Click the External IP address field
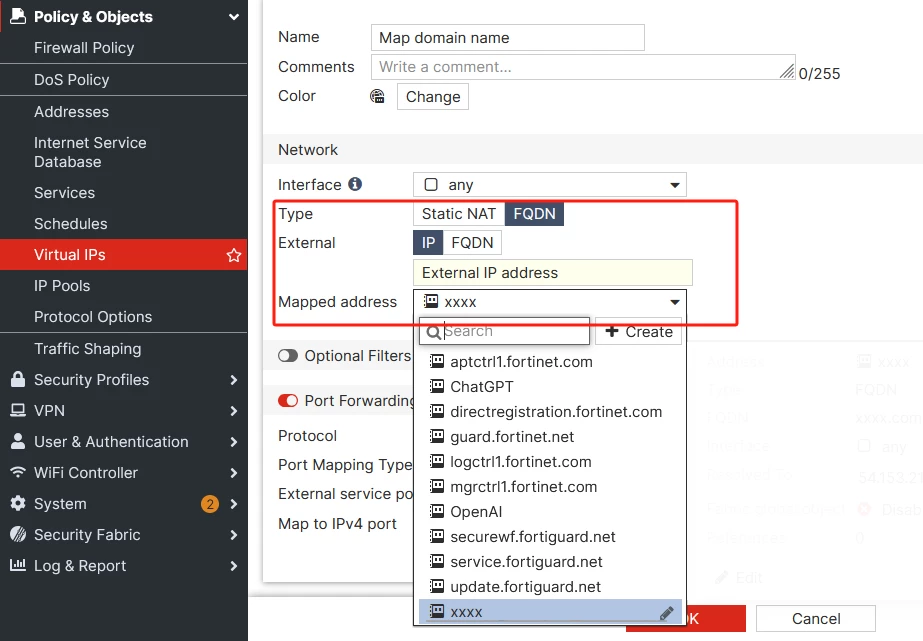The image size is (923, 641). pyautogui.click(x=553, y=273)
